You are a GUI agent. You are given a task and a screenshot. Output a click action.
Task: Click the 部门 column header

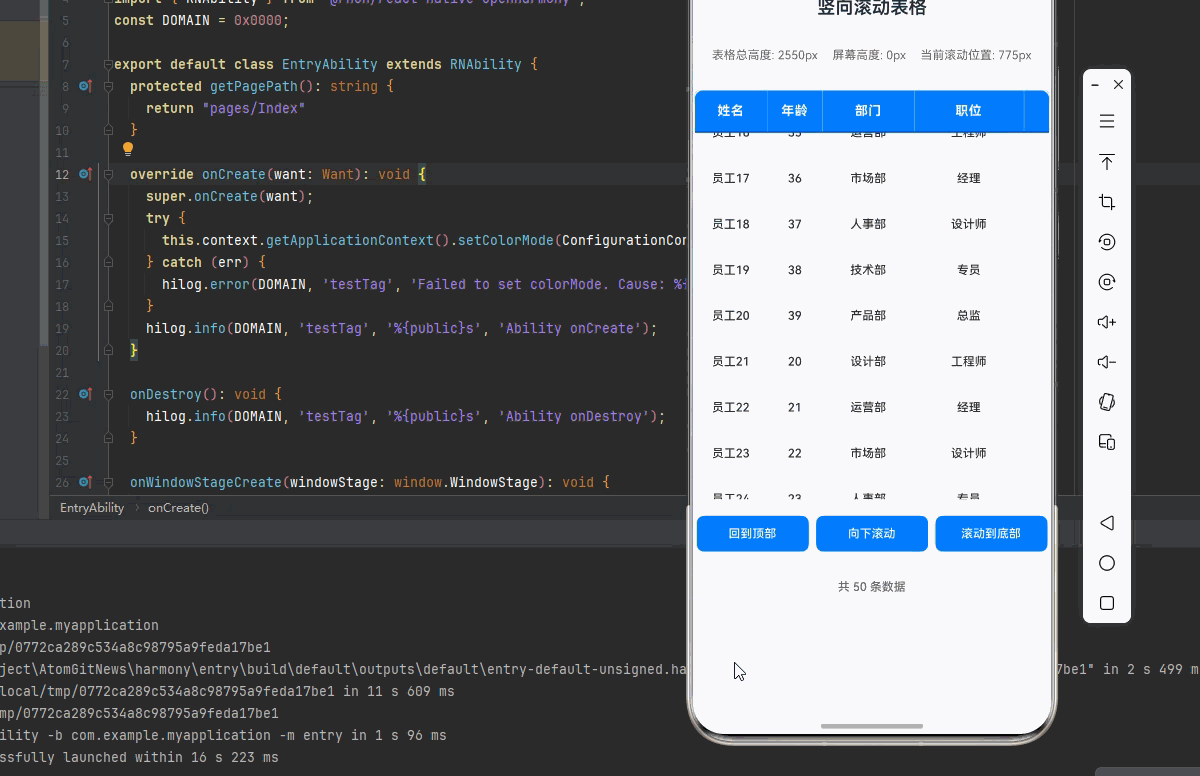[868, 111]
